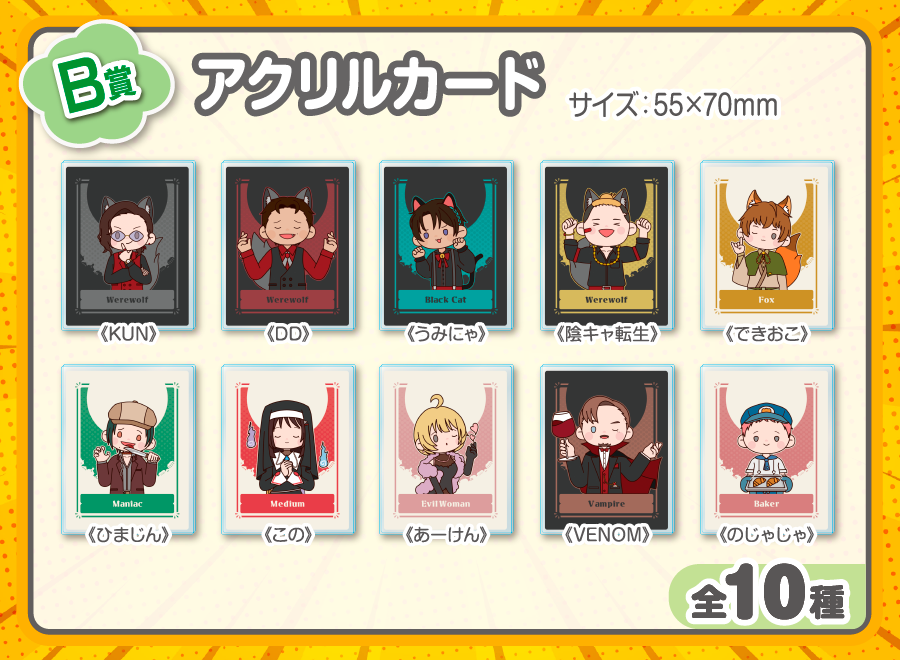
Task: Click the KUN Werewolf acrylic card
Action: (x=128, y=245)
